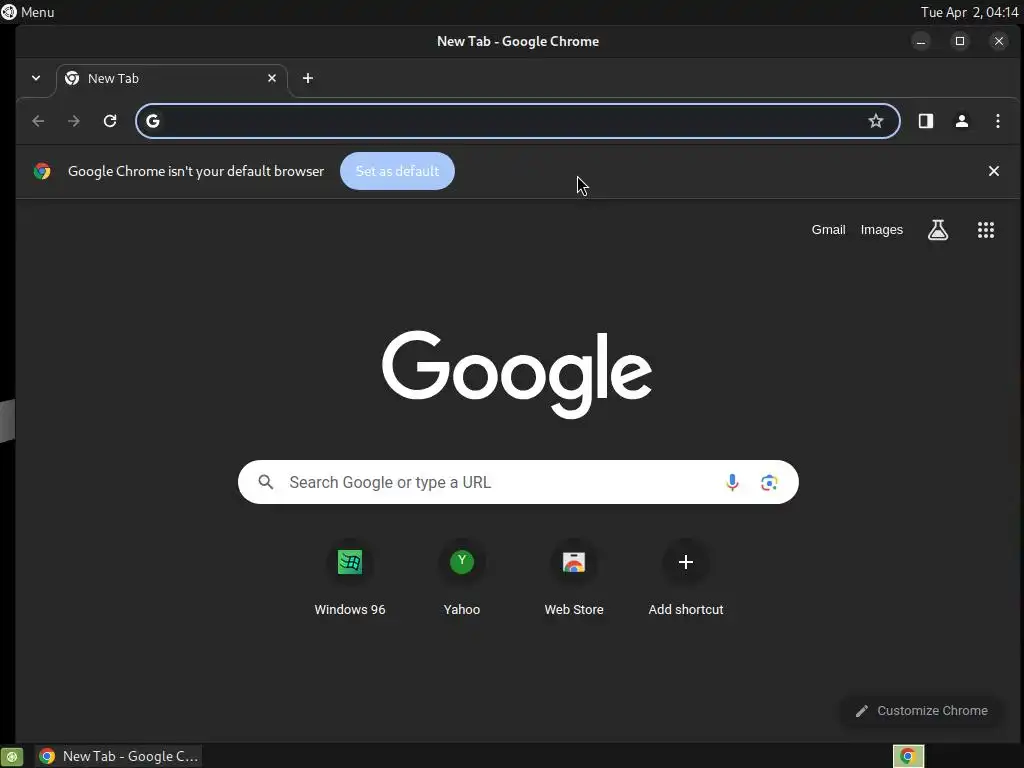Open Search Labs flask icon
This screenshot has height=768, width=1024.
point(938,230)
